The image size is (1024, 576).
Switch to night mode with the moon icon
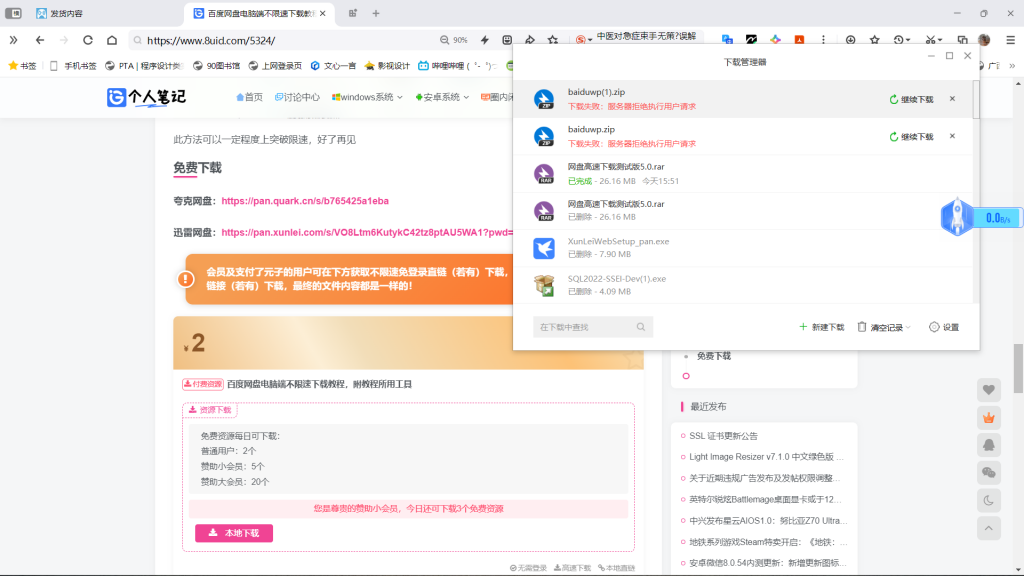click(x=989, y=501)
